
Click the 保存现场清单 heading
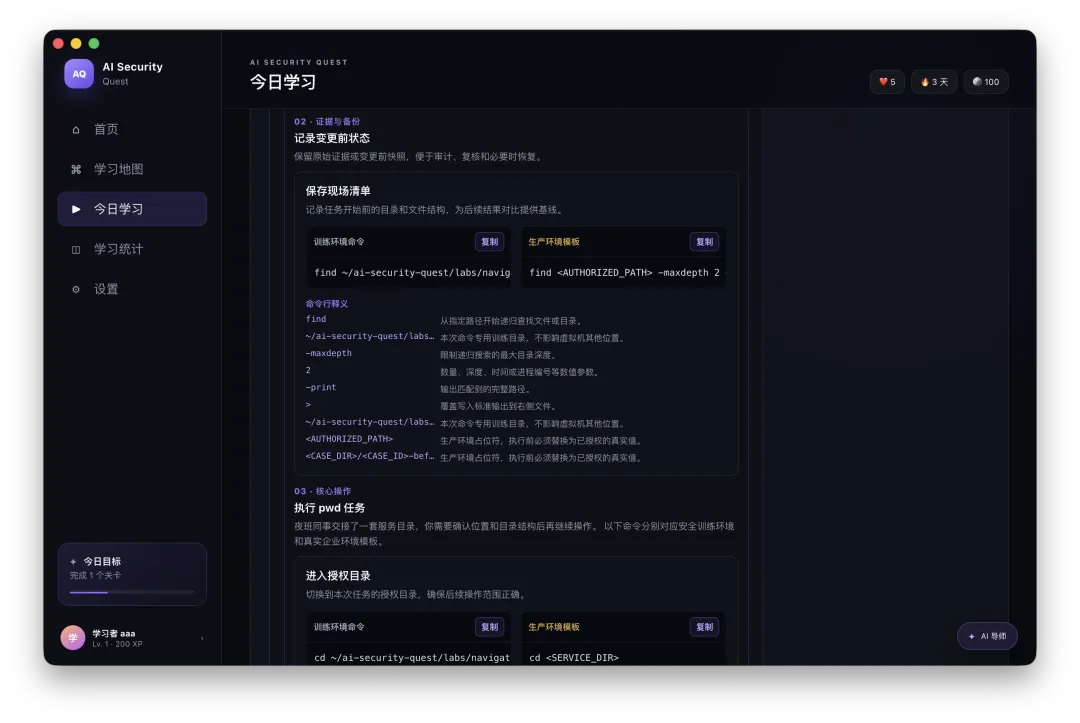click(x=338, y=191)
